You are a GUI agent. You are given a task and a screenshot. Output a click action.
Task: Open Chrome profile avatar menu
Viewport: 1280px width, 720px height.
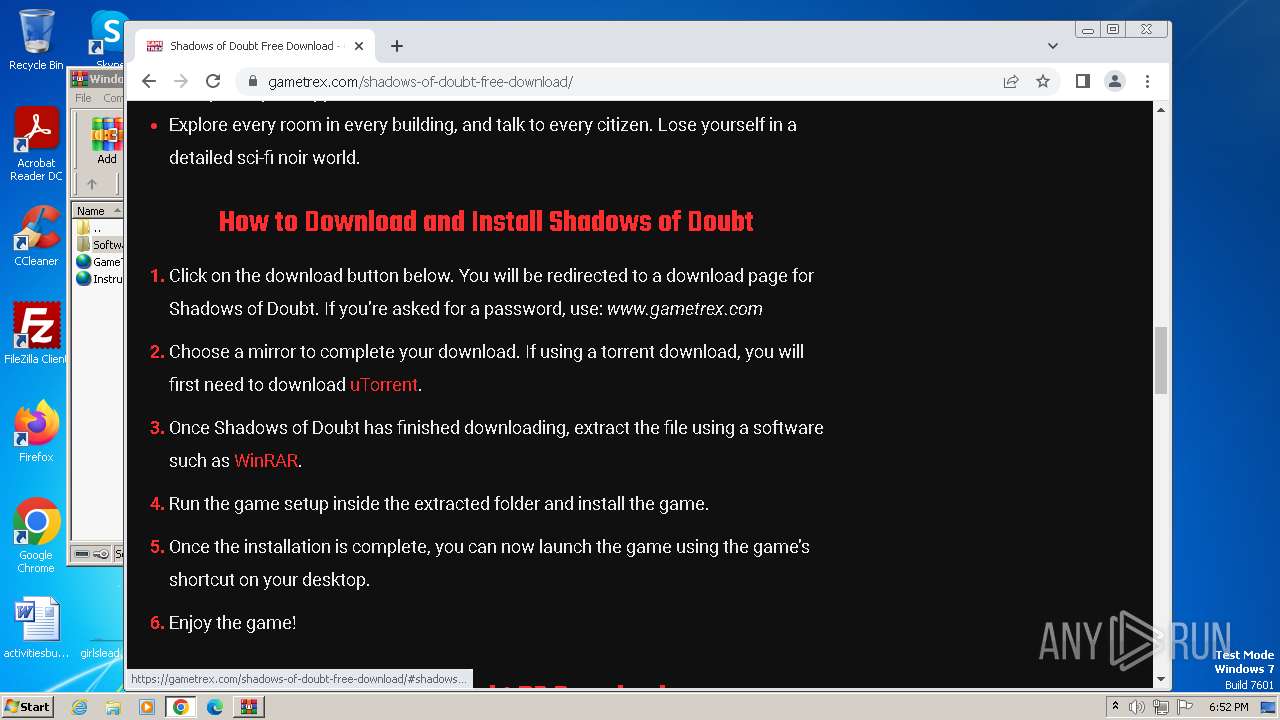coord(1115,81)
